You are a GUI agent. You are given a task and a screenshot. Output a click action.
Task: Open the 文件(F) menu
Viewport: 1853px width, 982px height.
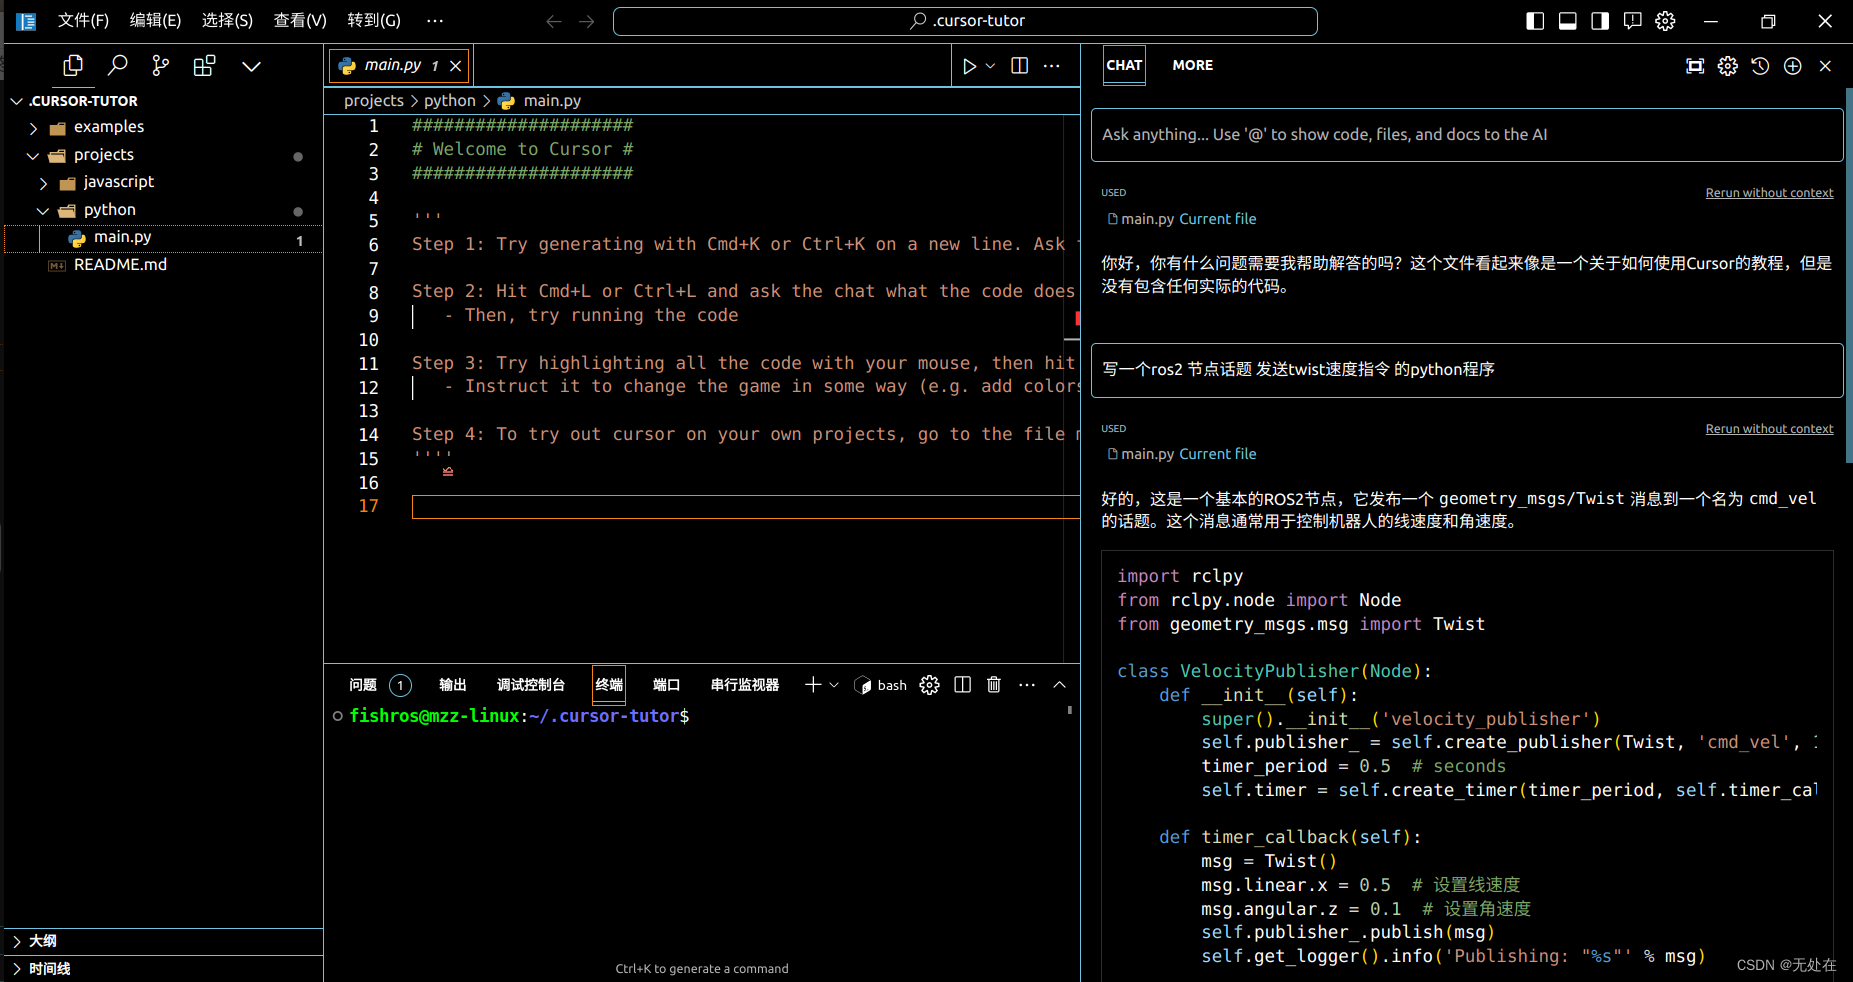coord(83,21)
